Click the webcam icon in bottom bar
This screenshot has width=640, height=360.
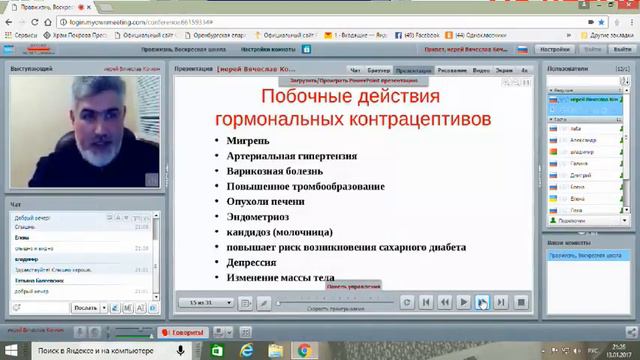tap(219, 333)
